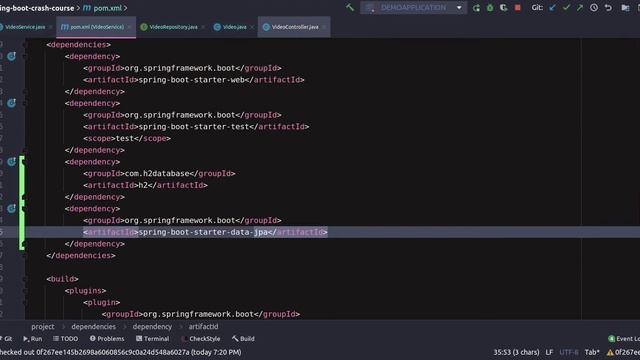The height and width of the screenshot is (360, 640).
Task: Click gutter icon beside the h2 dependency
Action: (x=11, y=162)
